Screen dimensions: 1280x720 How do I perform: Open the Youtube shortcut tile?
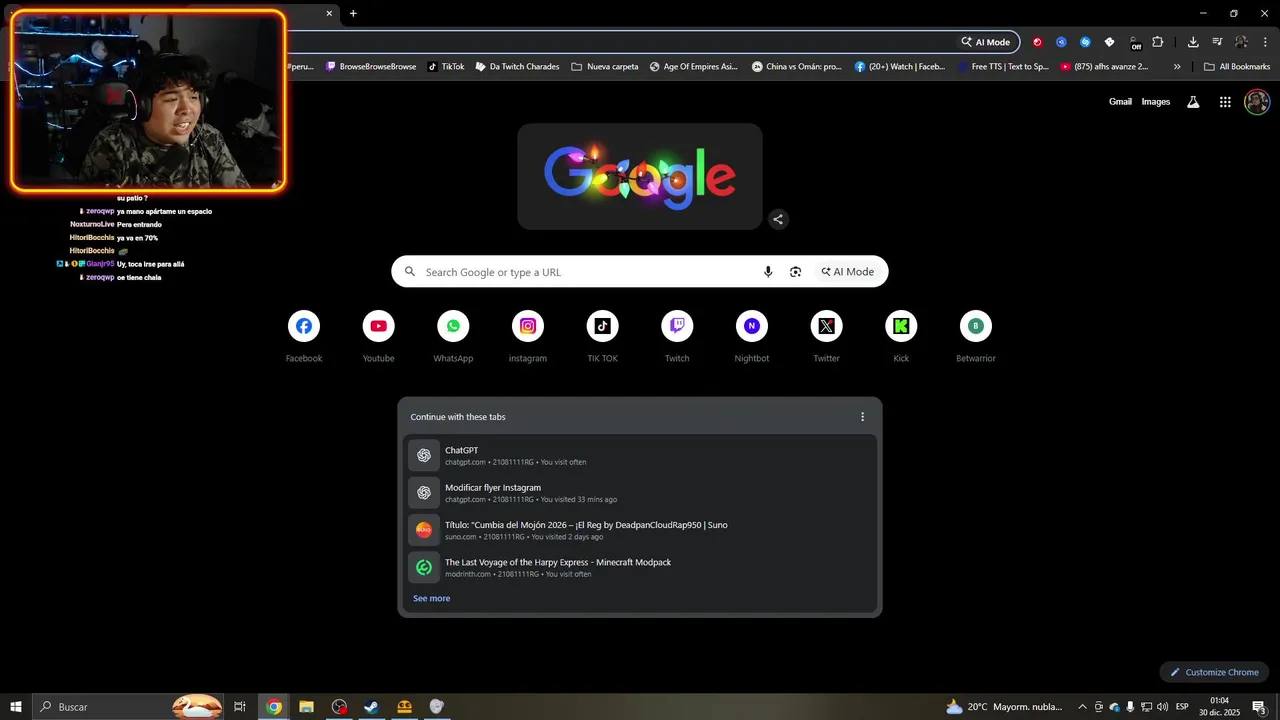tap(378, 336)
